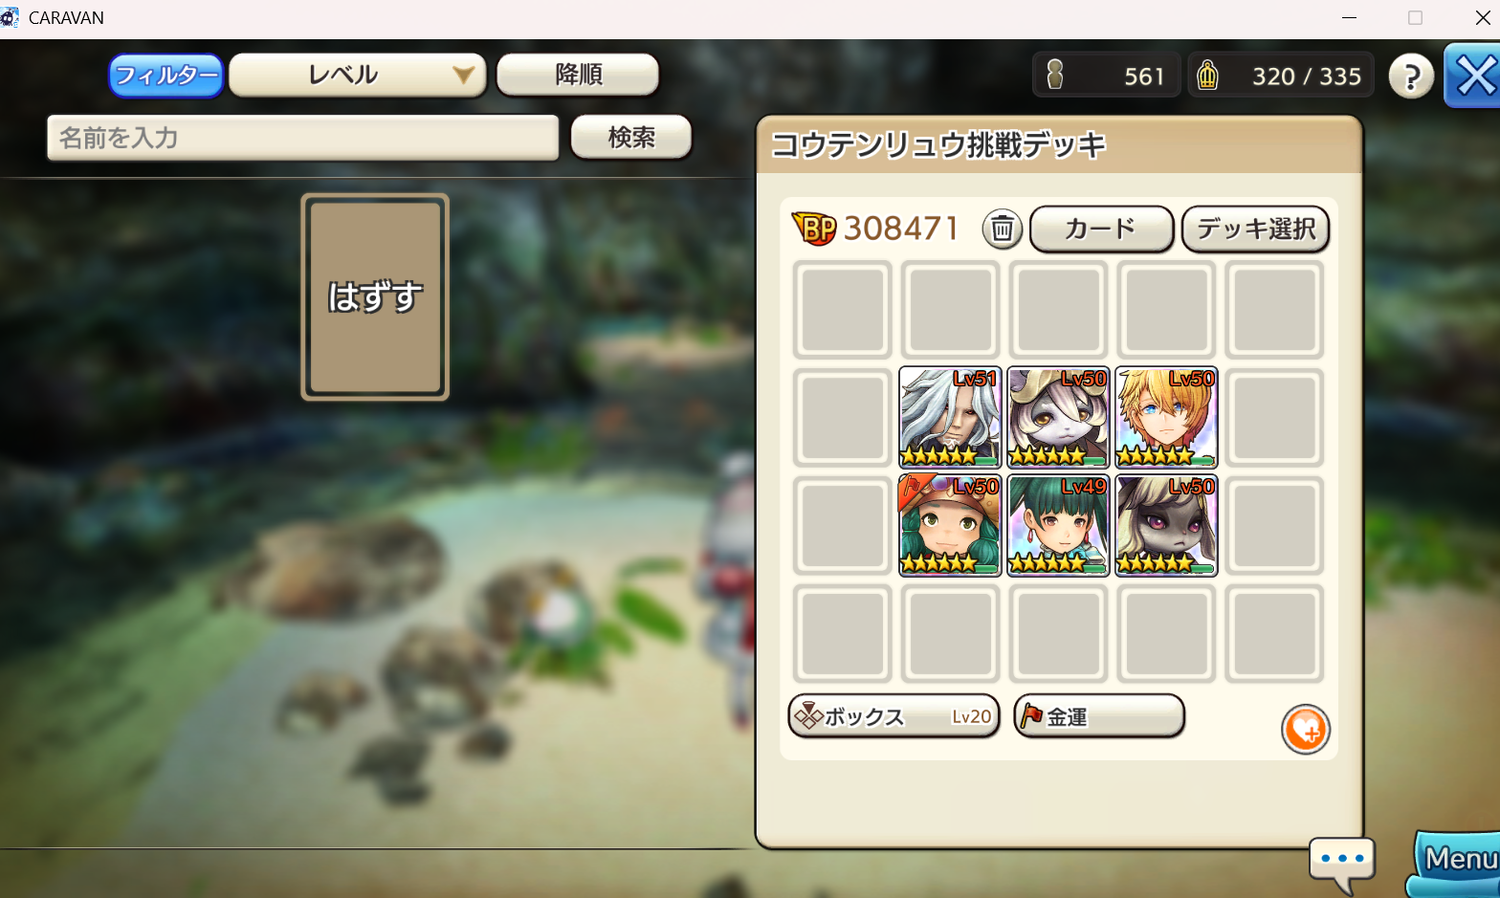The width and height of the screenshot is (1500, 898).
Task: Click the trash can icon beside BP
Action: coord(1002,229)
